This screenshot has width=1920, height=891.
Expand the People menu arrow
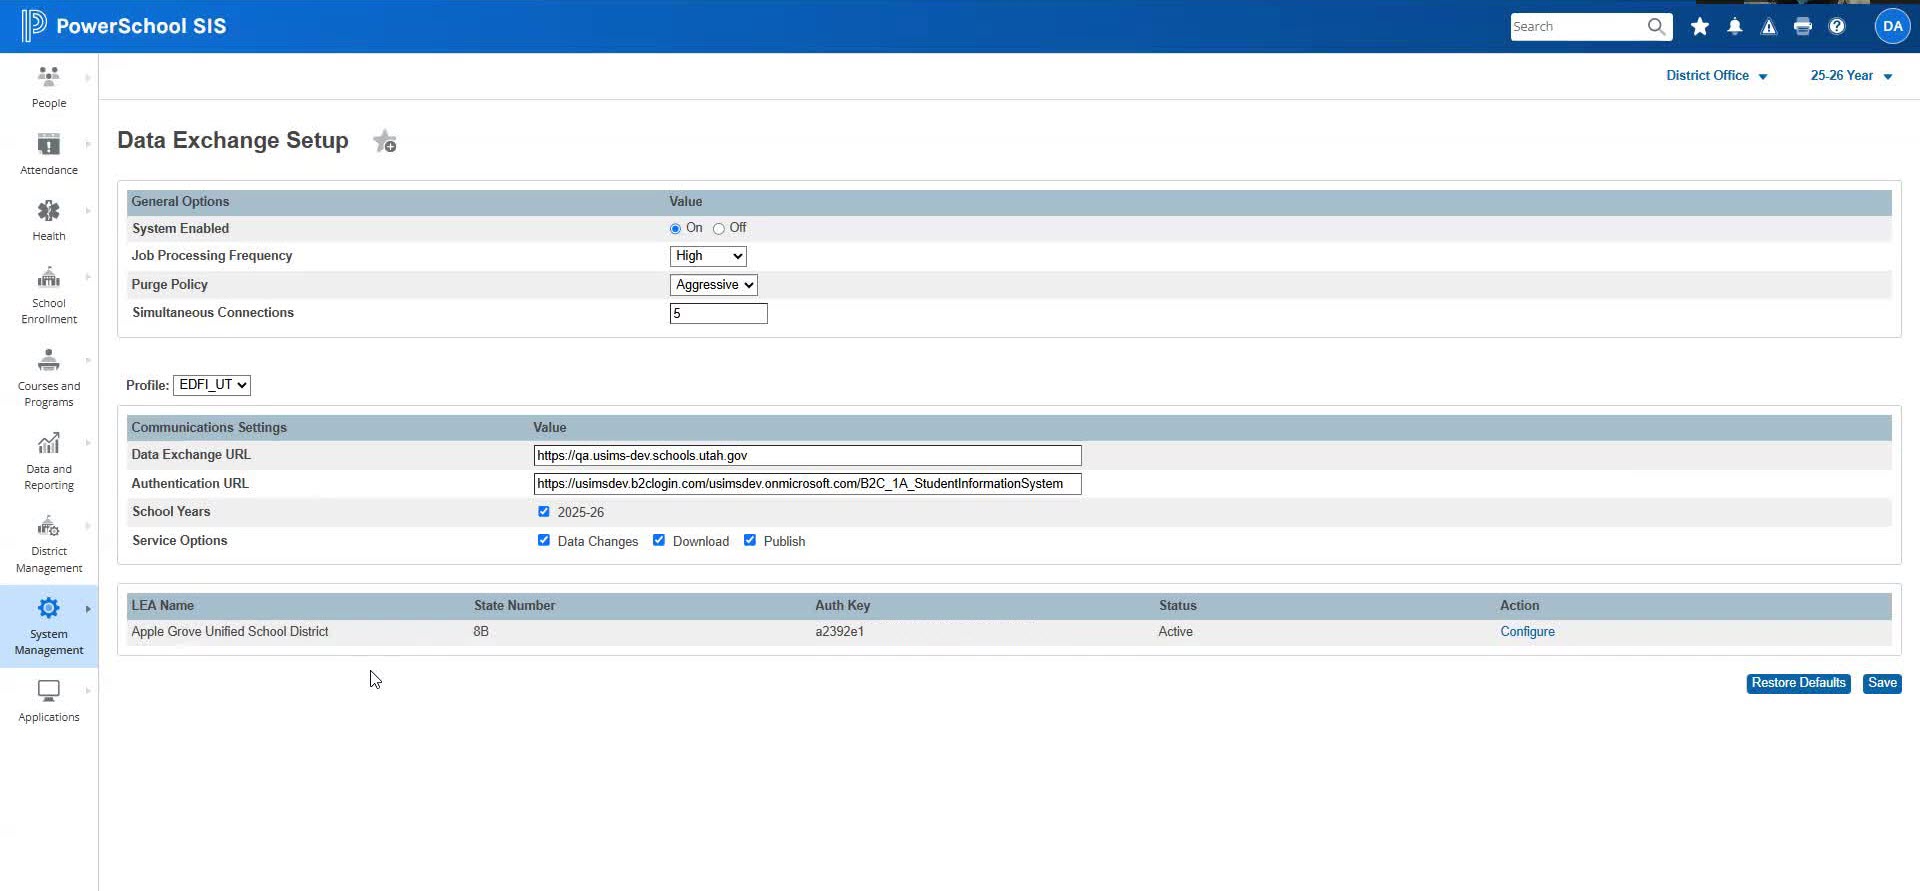coord(88,78)
